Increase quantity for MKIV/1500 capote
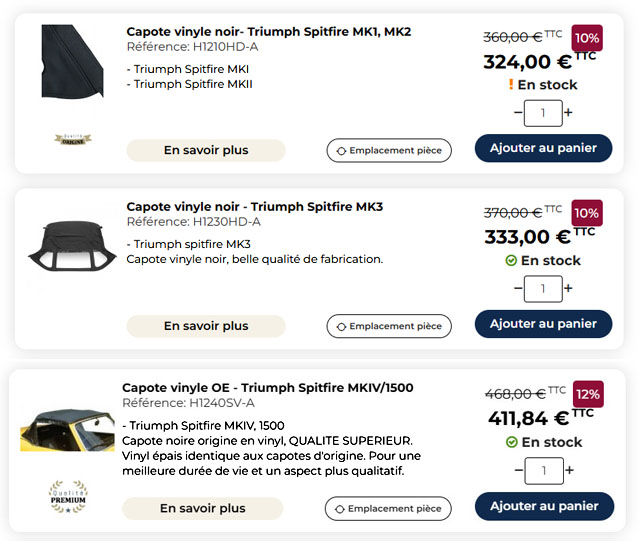 (568, 470)
